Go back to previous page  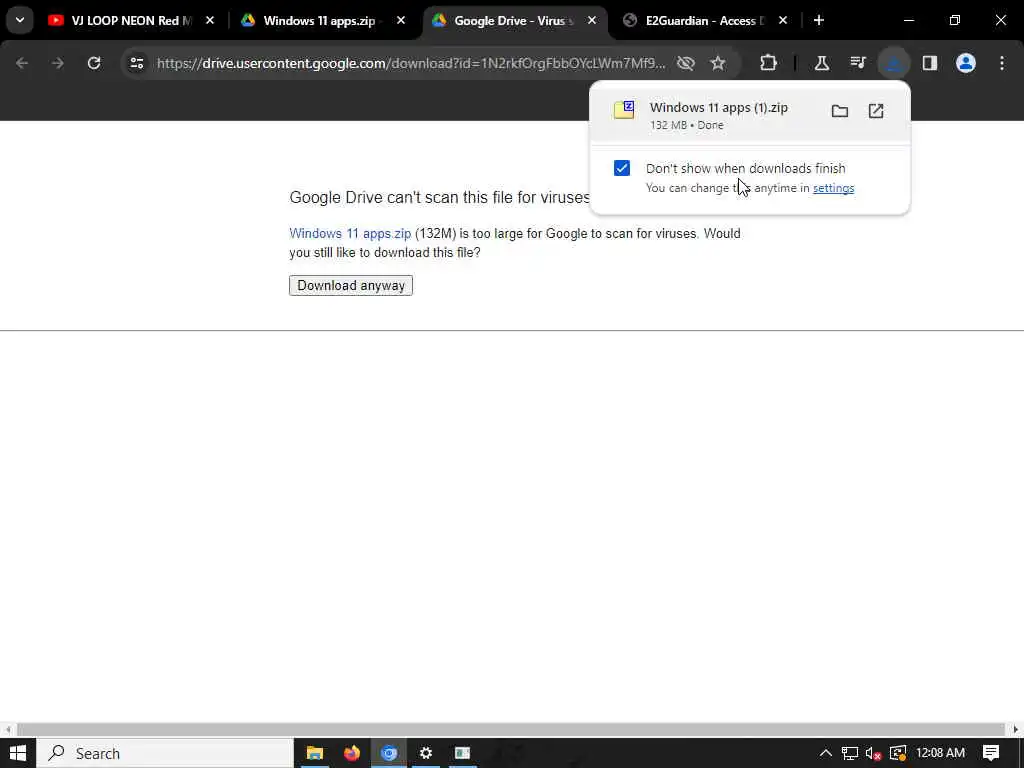coord(22,63)
